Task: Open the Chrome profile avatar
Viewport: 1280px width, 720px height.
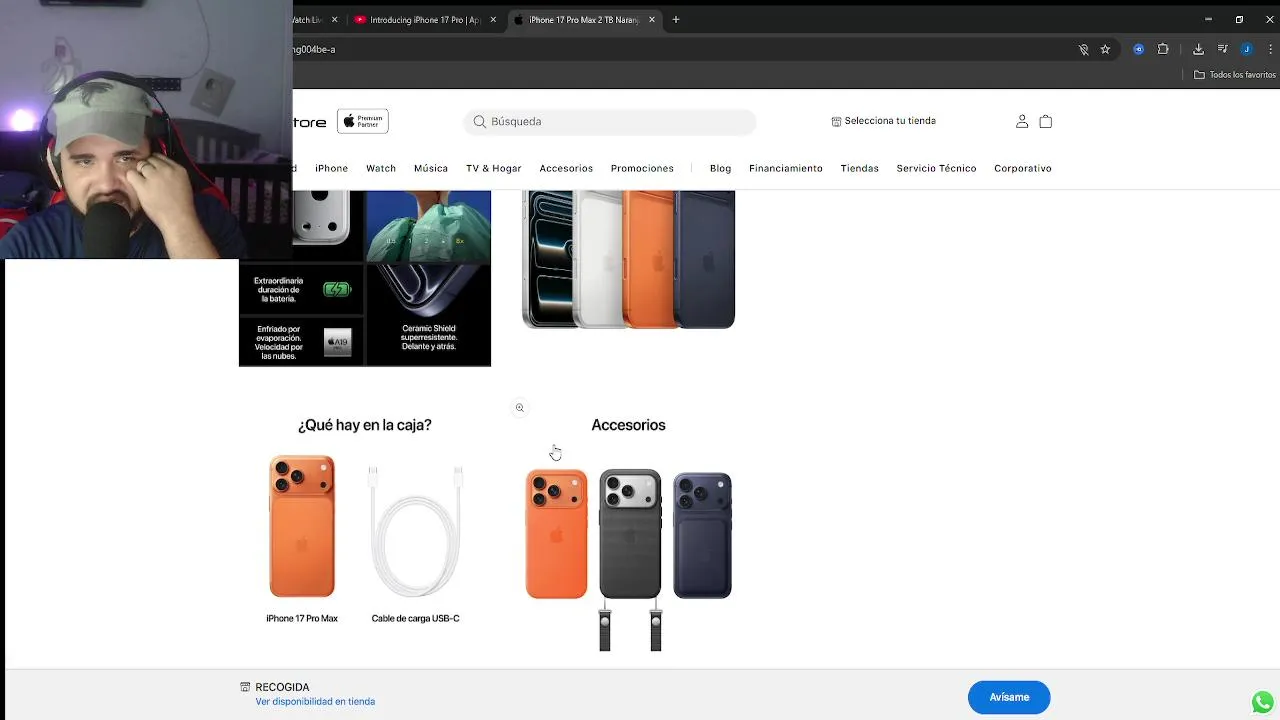Action: pos(1246,49)
